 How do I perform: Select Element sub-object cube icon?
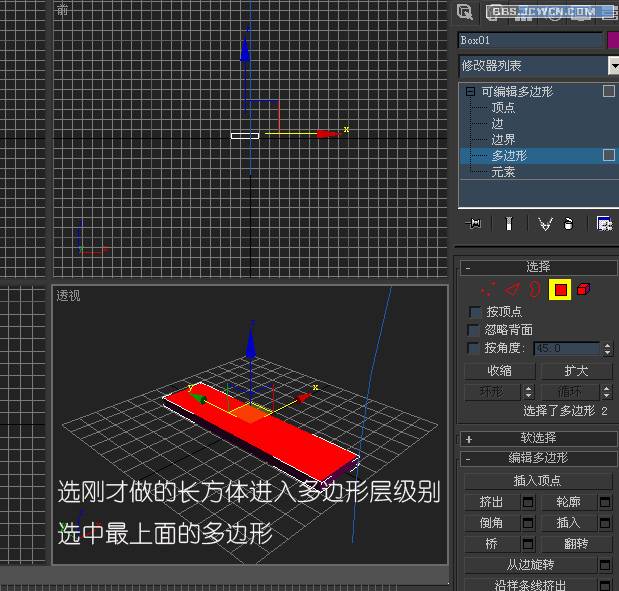(583, 290)
